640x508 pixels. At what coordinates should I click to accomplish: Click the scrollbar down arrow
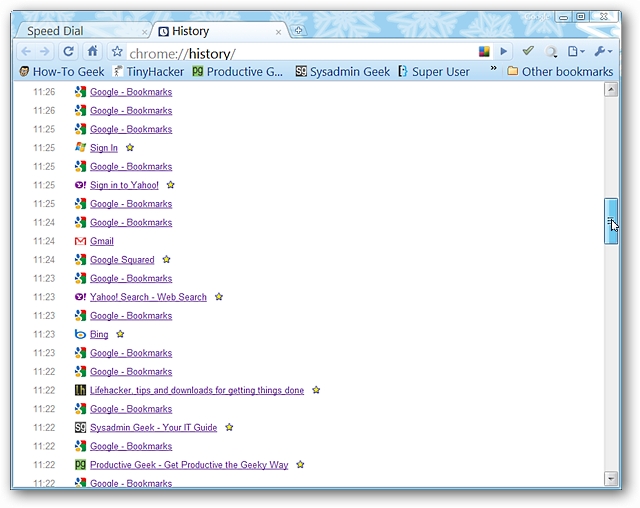coord(611,478)
